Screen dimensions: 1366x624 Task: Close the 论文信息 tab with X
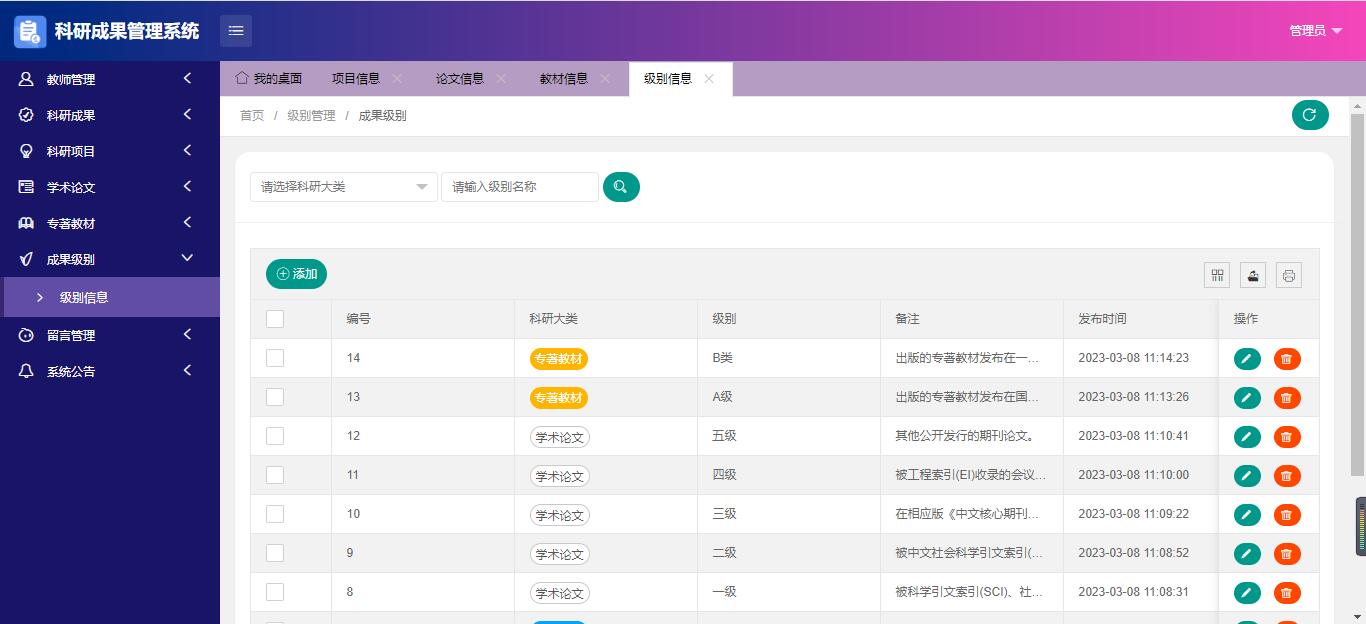pyautogui.click(x=501, y=79)
